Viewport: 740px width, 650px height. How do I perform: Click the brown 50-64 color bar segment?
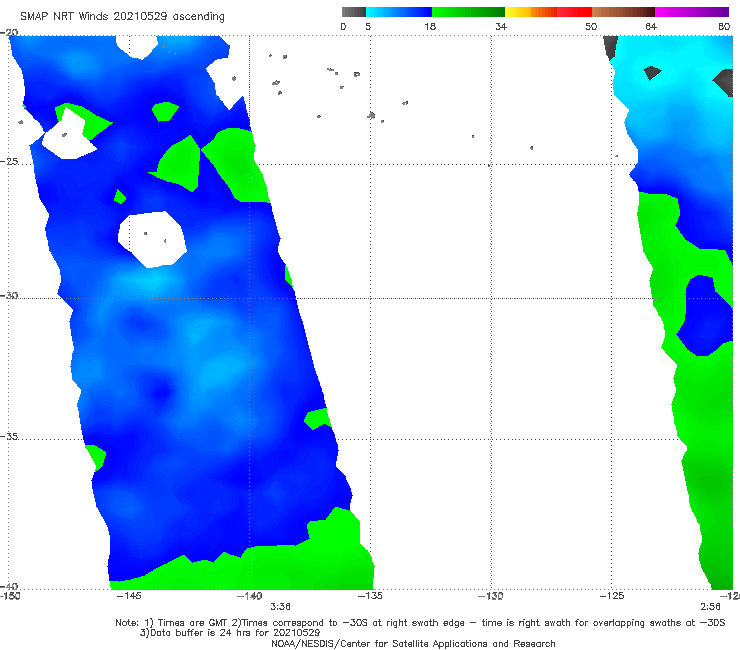point(623,12)
